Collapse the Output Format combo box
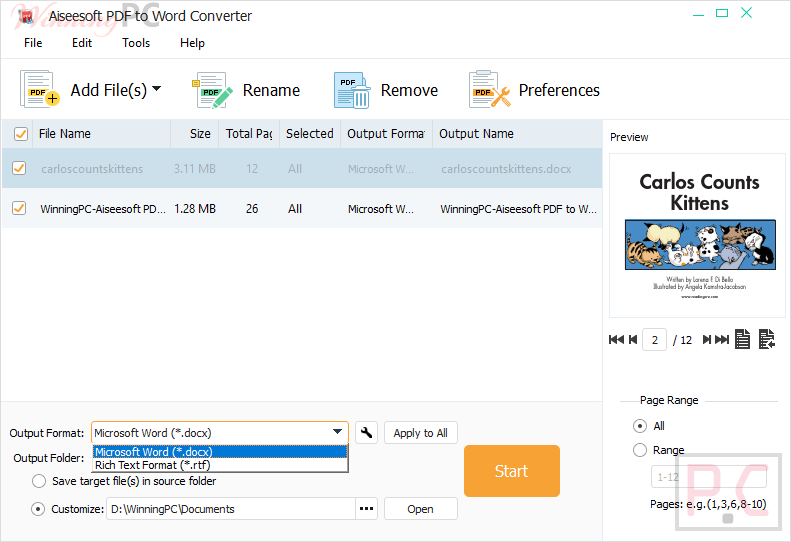The image size is (791, 542). 337,432
